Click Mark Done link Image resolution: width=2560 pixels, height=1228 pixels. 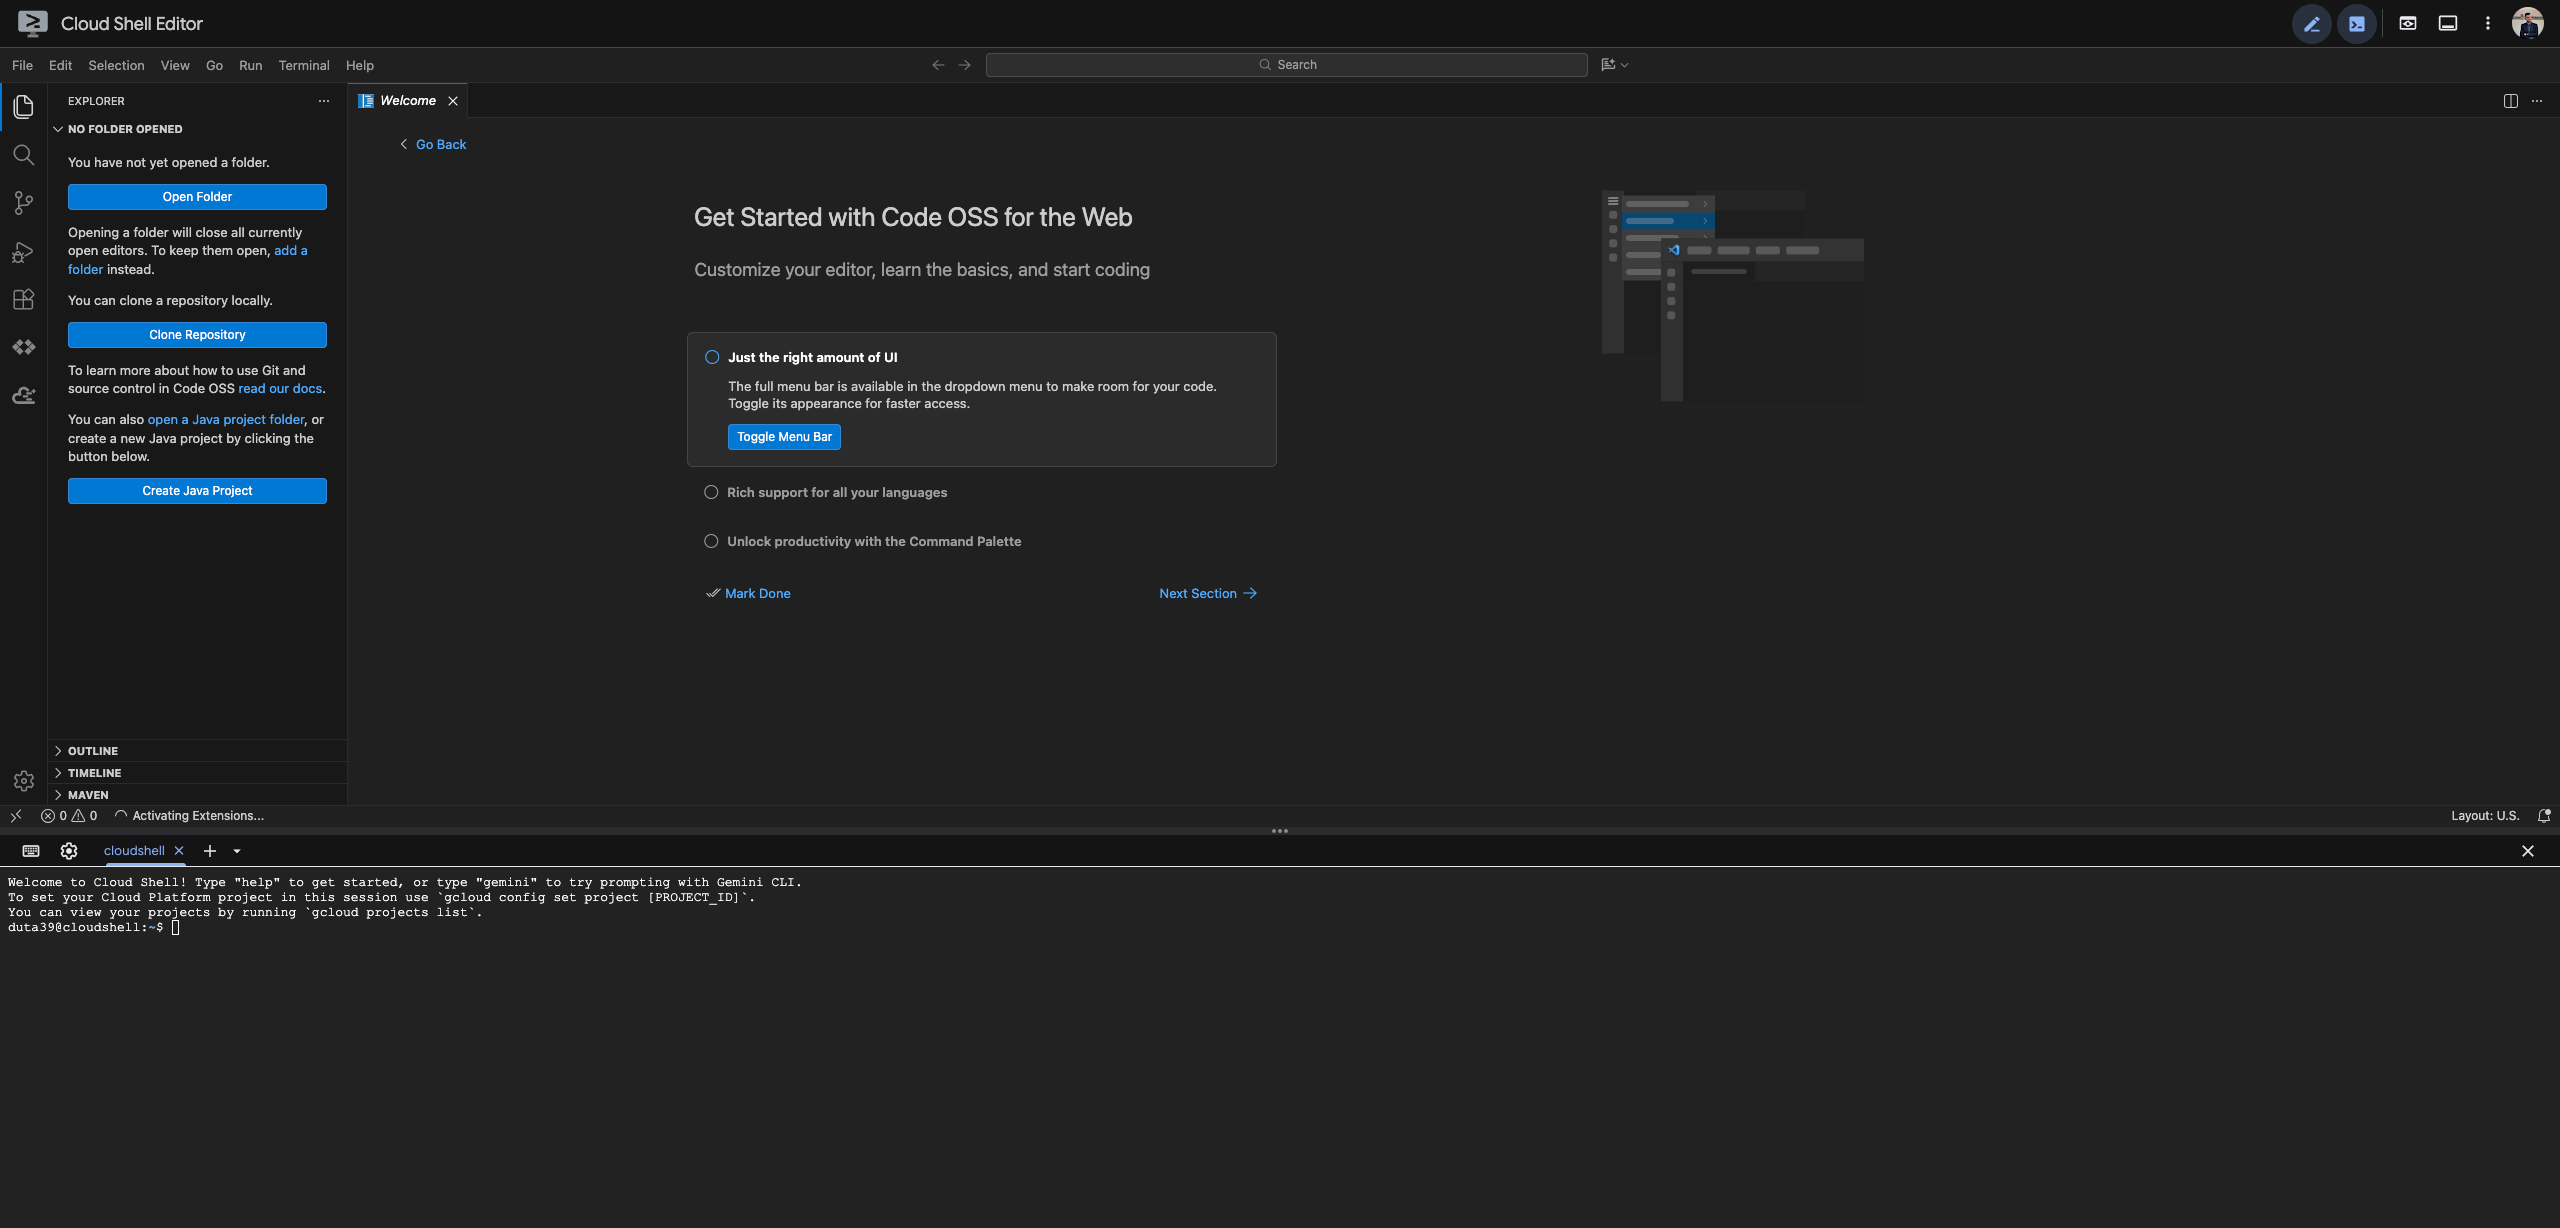[x=748, y=594]
